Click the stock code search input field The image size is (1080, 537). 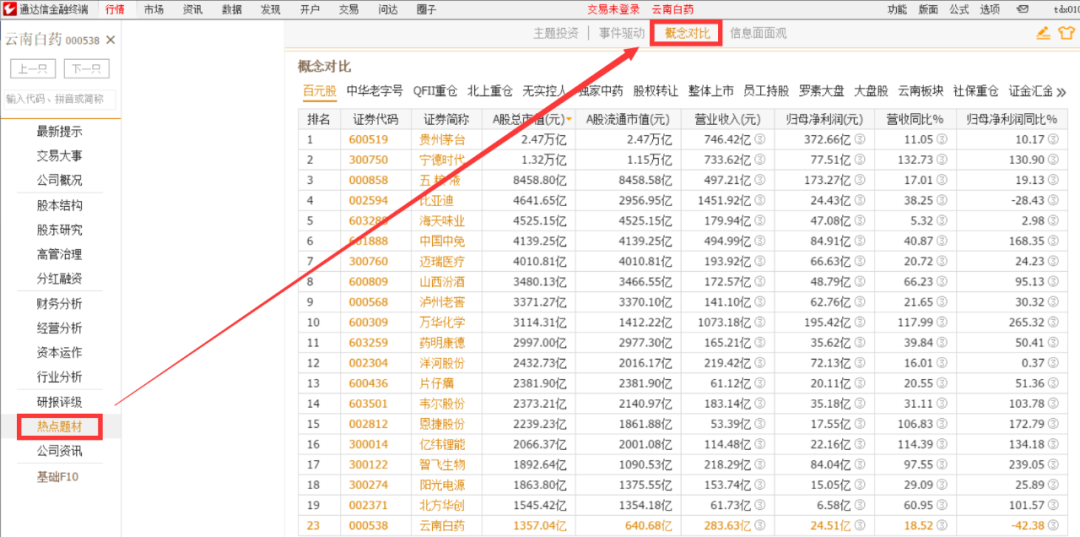point(60,99)
